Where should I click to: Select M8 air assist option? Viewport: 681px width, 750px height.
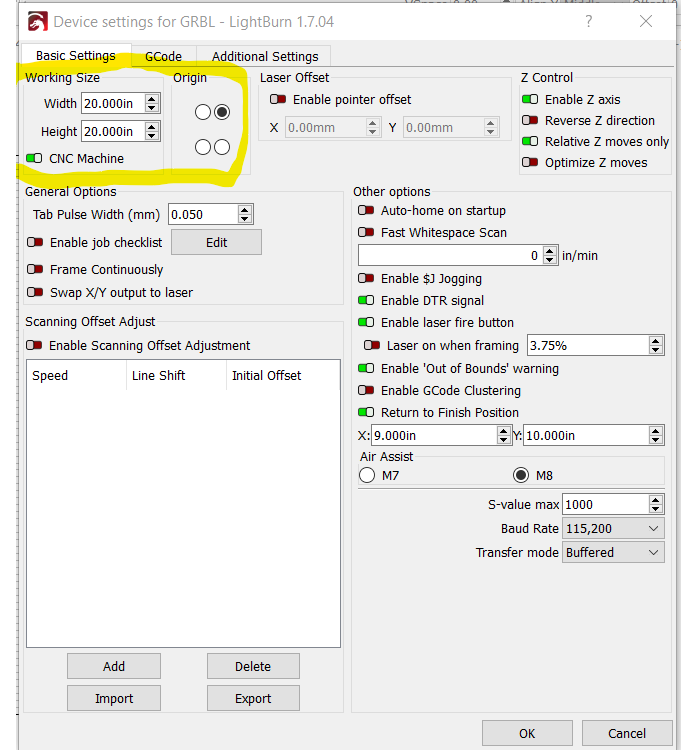click(x=521, y=475)
